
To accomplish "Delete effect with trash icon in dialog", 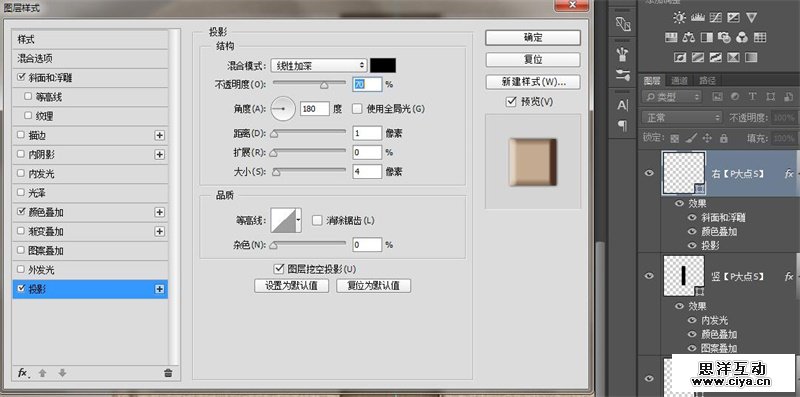I will (168, 373).
